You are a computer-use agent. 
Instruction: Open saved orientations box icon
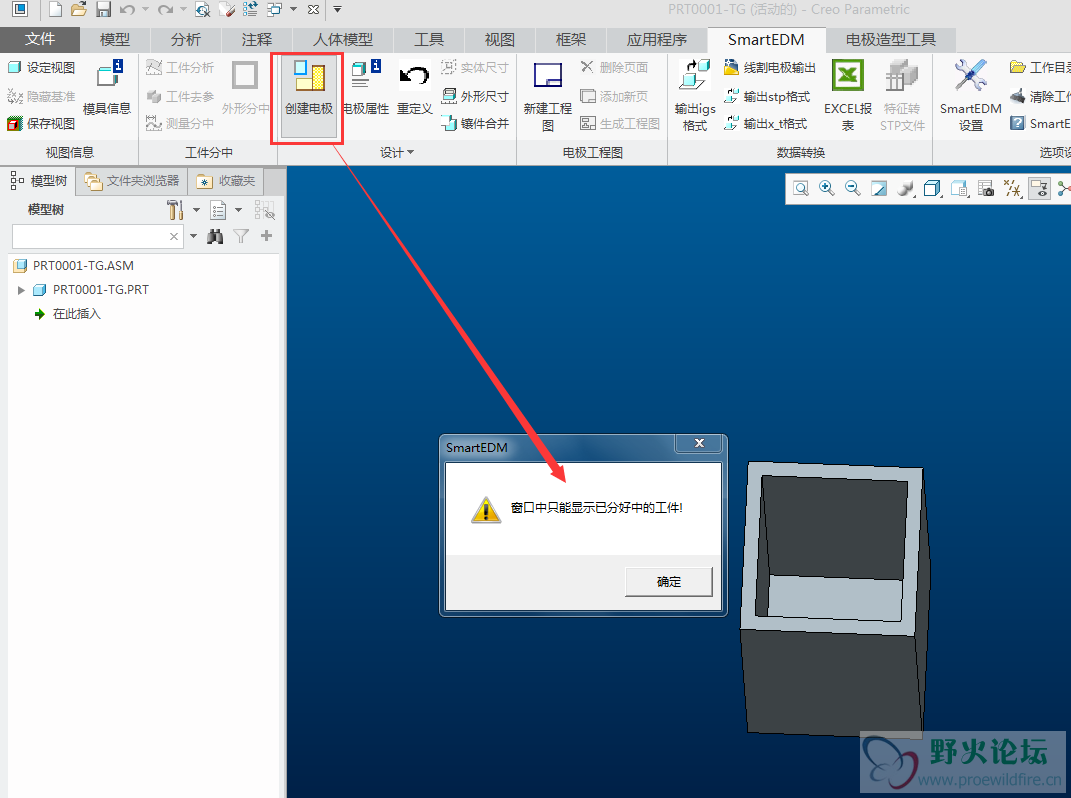(932, 188)
